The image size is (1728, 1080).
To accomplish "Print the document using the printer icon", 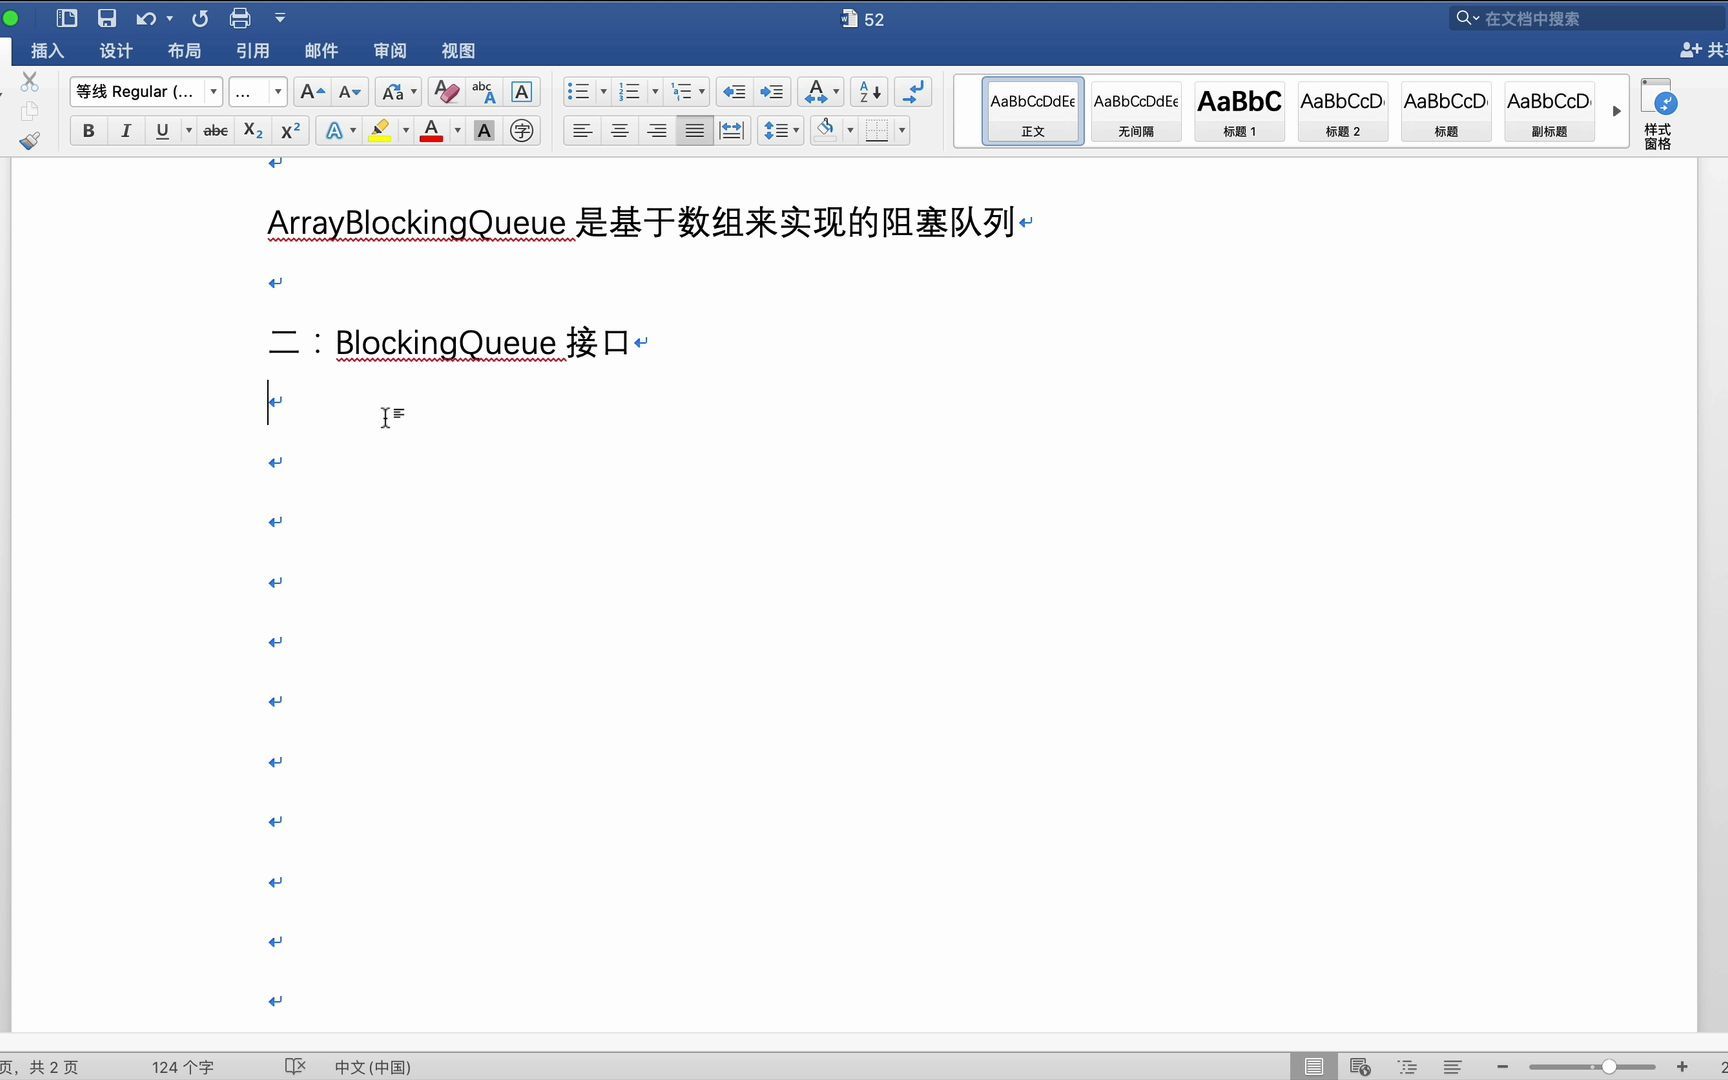I will (x=240, y=18).
